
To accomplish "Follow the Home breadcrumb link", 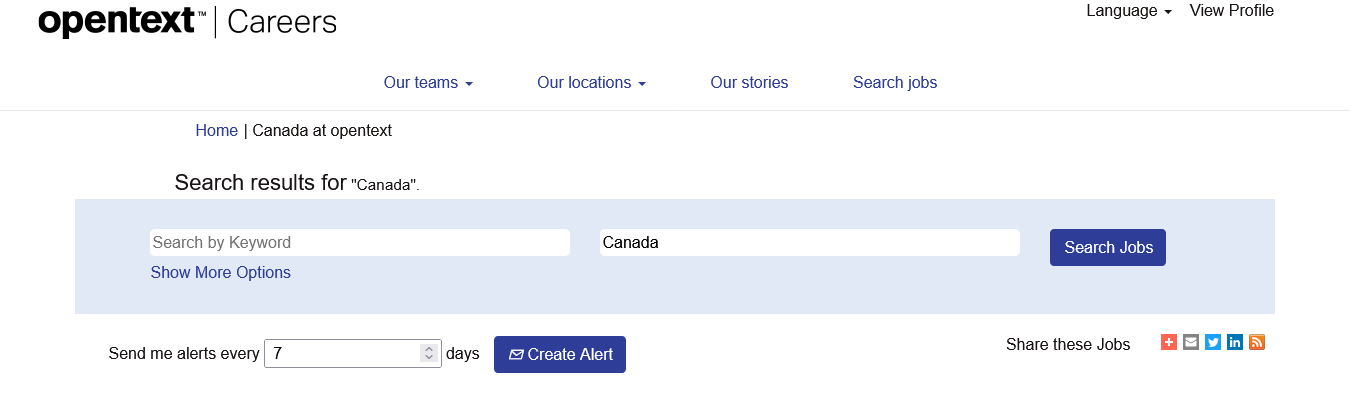I will (x=216, y=130).
